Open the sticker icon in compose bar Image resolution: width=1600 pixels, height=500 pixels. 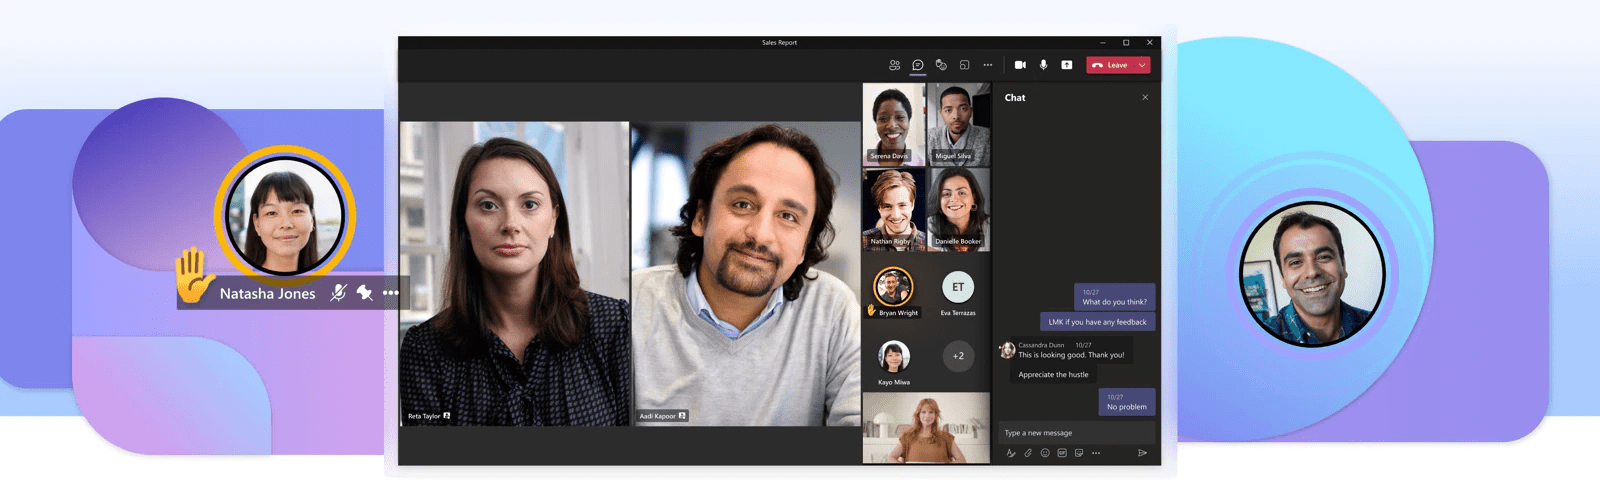(x=1079, y=453)
